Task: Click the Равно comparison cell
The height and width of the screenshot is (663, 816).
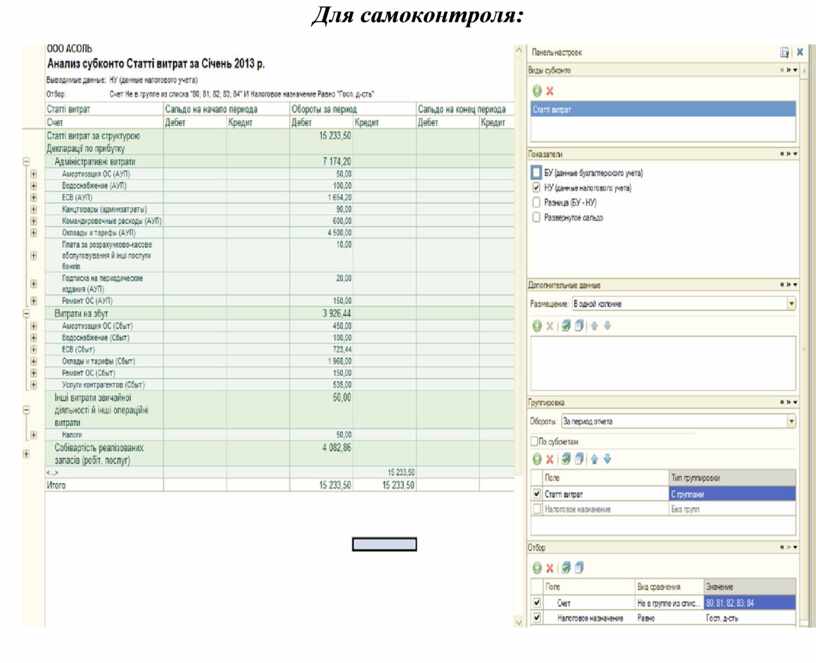Action: [669, 618]
